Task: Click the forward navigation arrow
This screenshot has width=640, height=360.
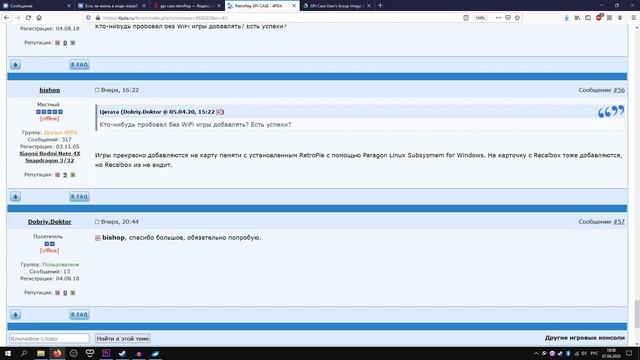Action: 18,18
